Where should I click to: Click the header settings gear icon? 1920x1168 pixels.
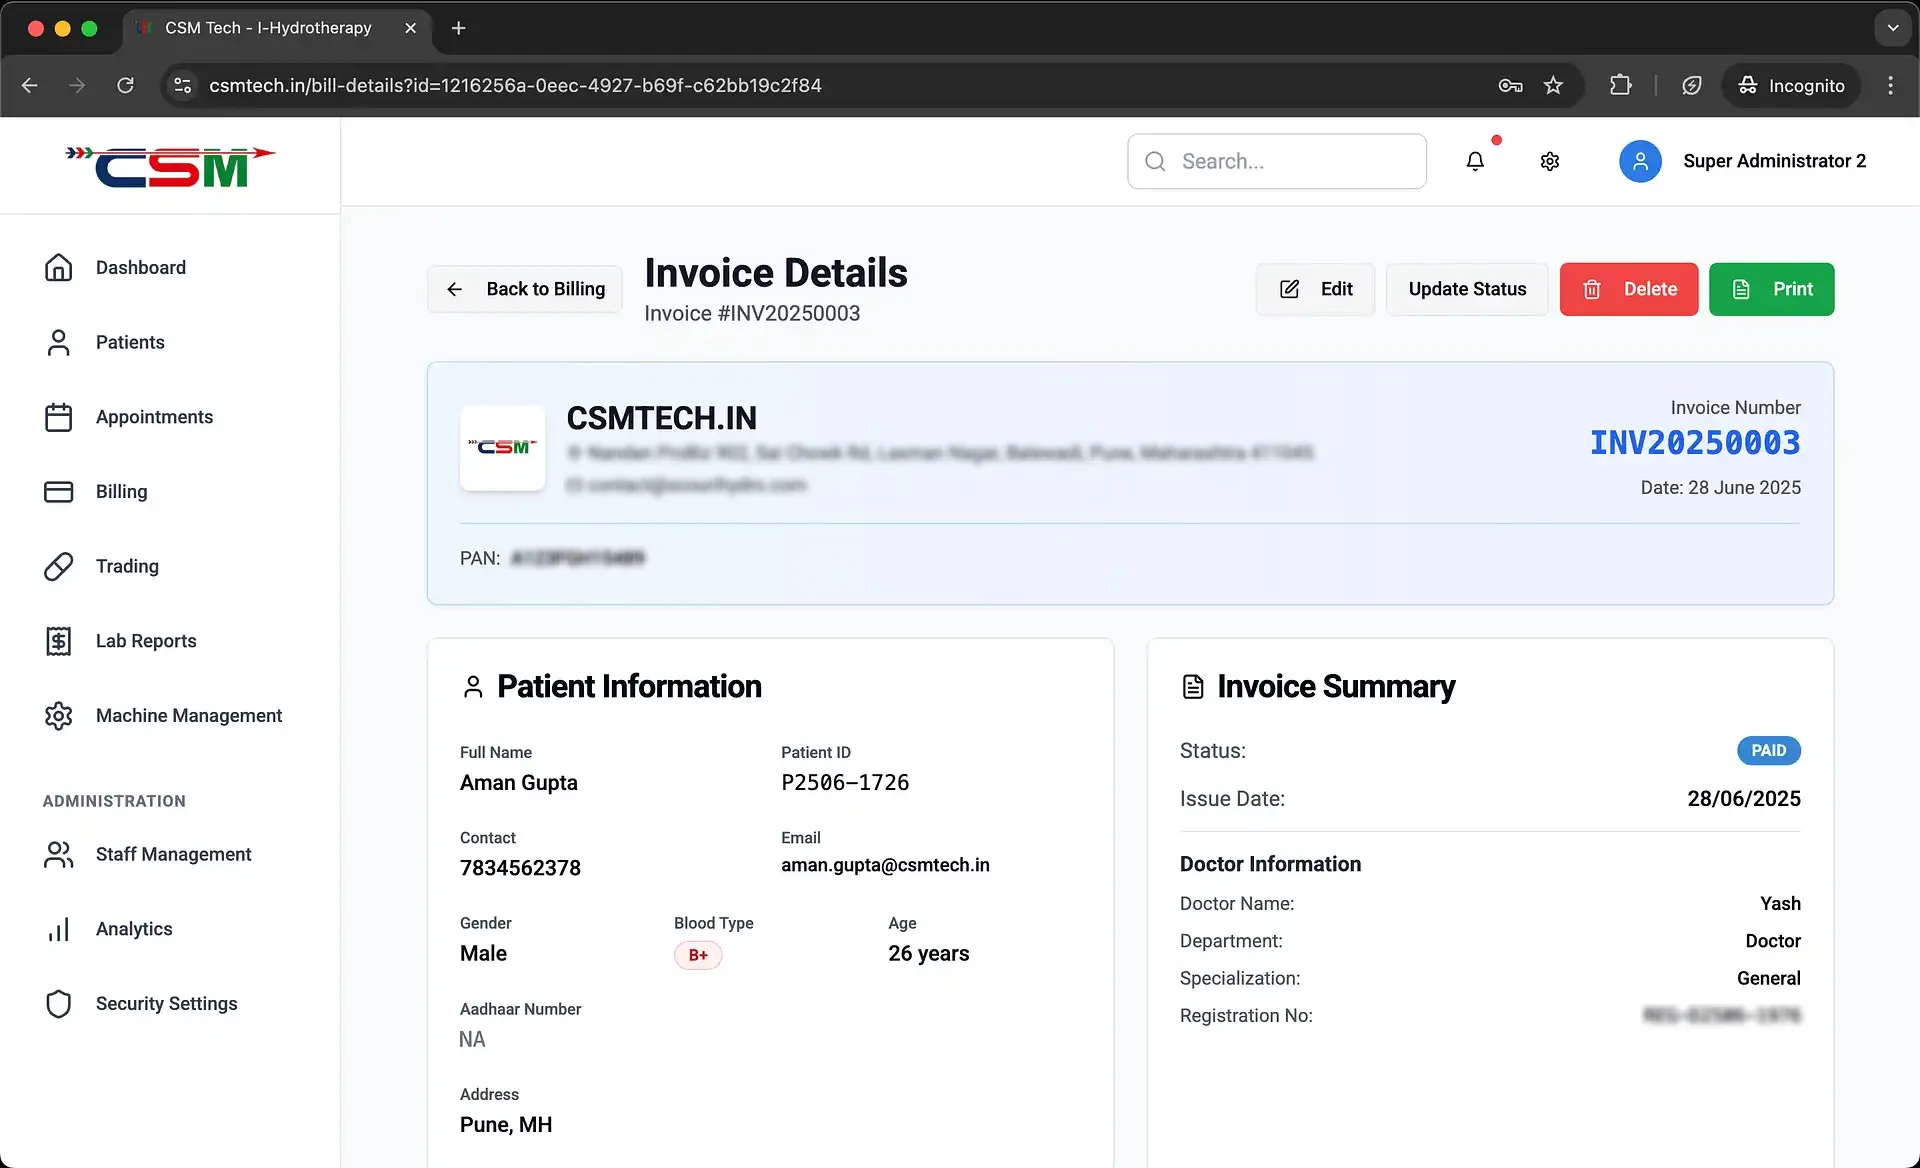(1550, 161)
